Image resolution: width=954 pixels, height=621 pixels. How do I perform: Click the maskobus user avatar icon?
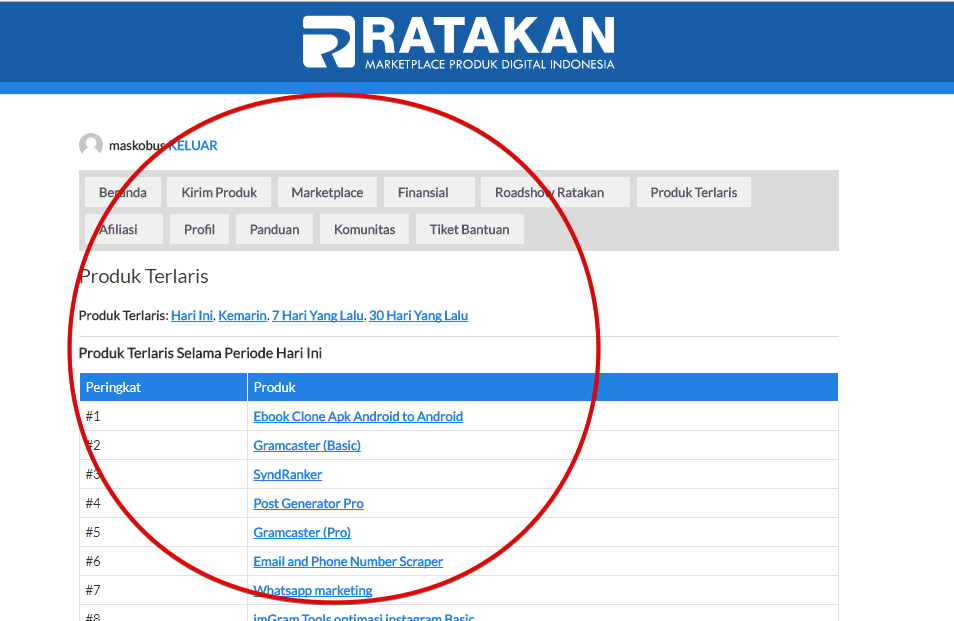pyautogui.click(x=91, y=145)
